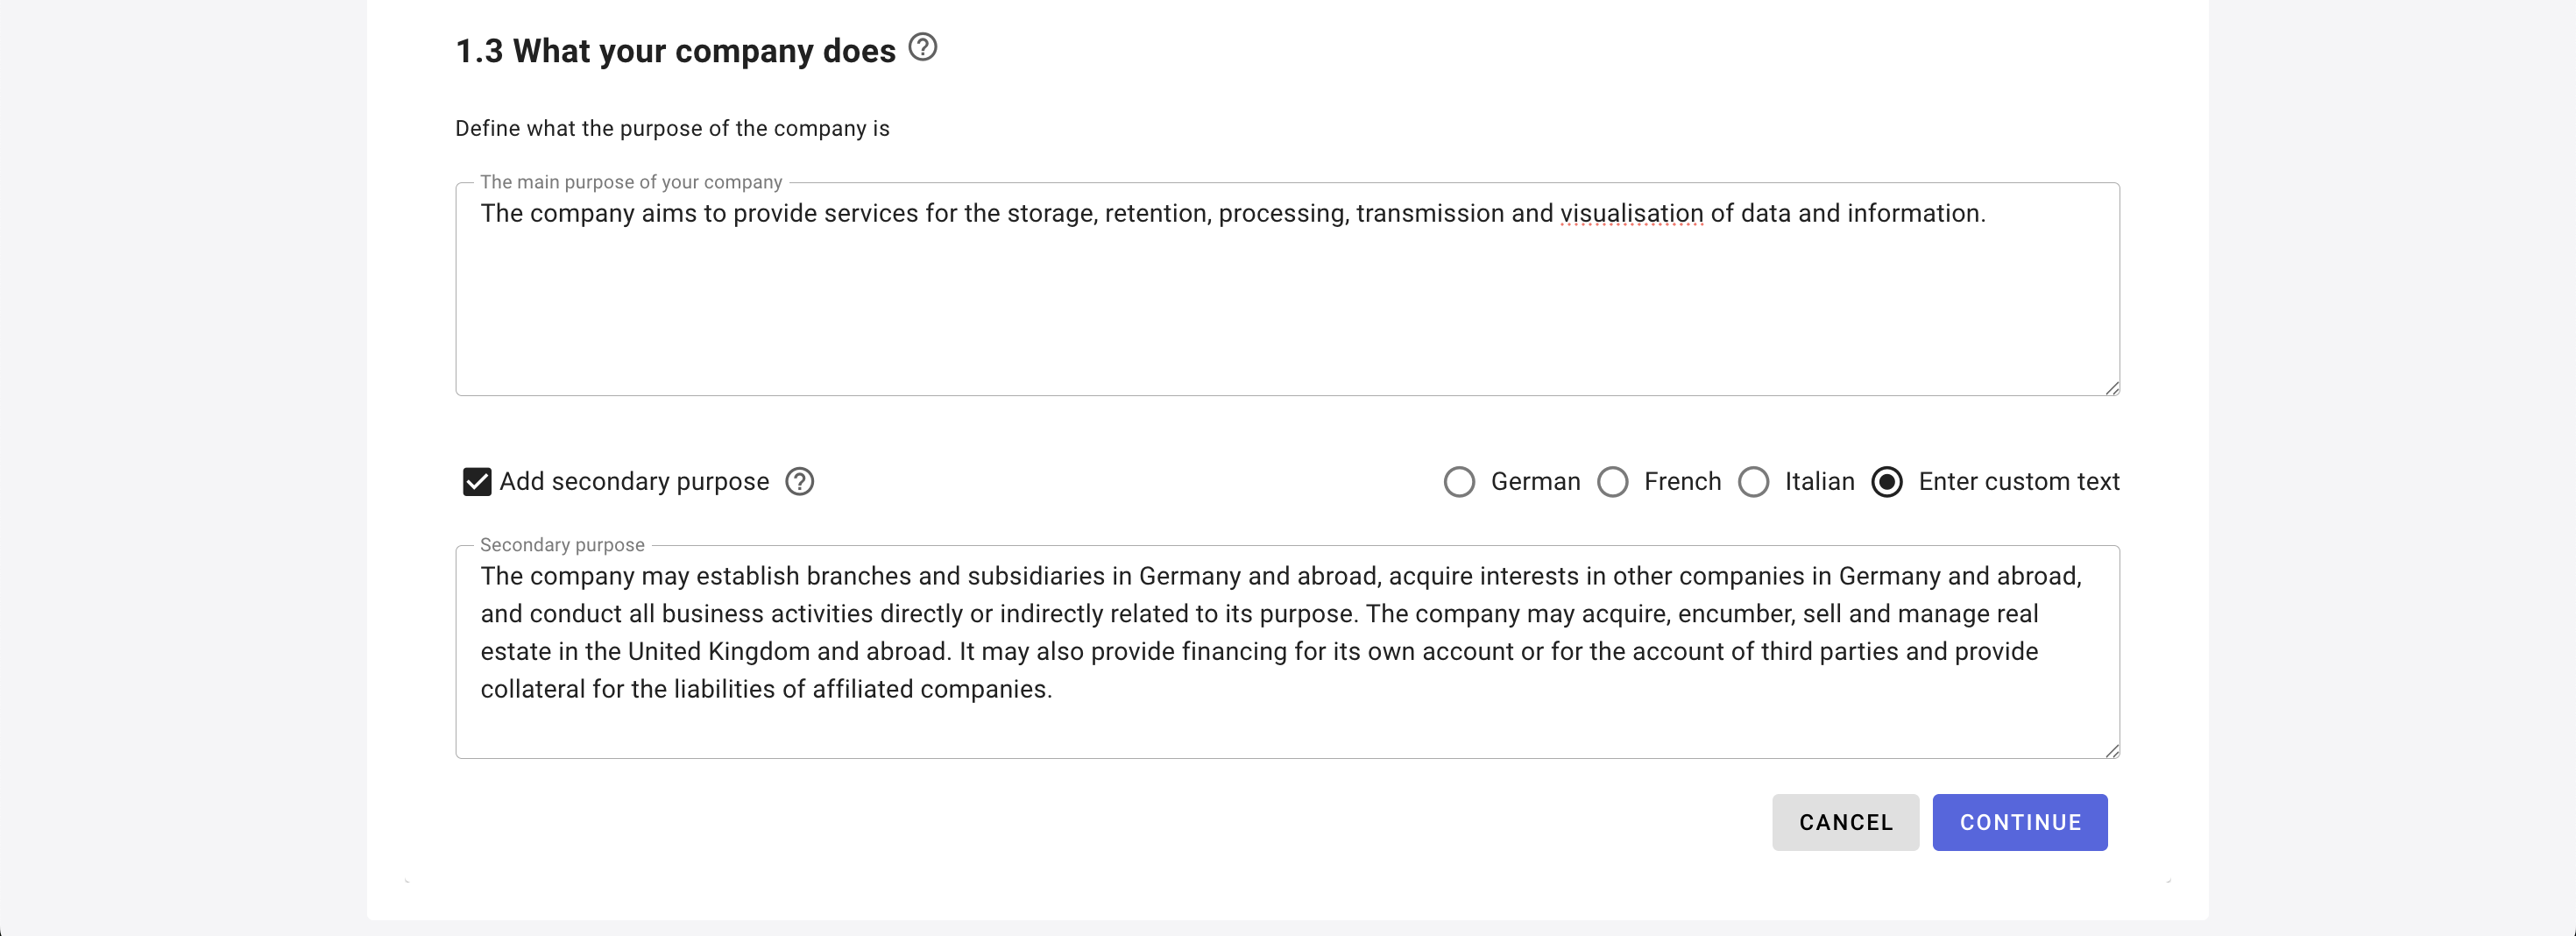This screenshot has height=936, width=2576.
Task: Focus the main purpose text area
Action: click(1286, 300)
